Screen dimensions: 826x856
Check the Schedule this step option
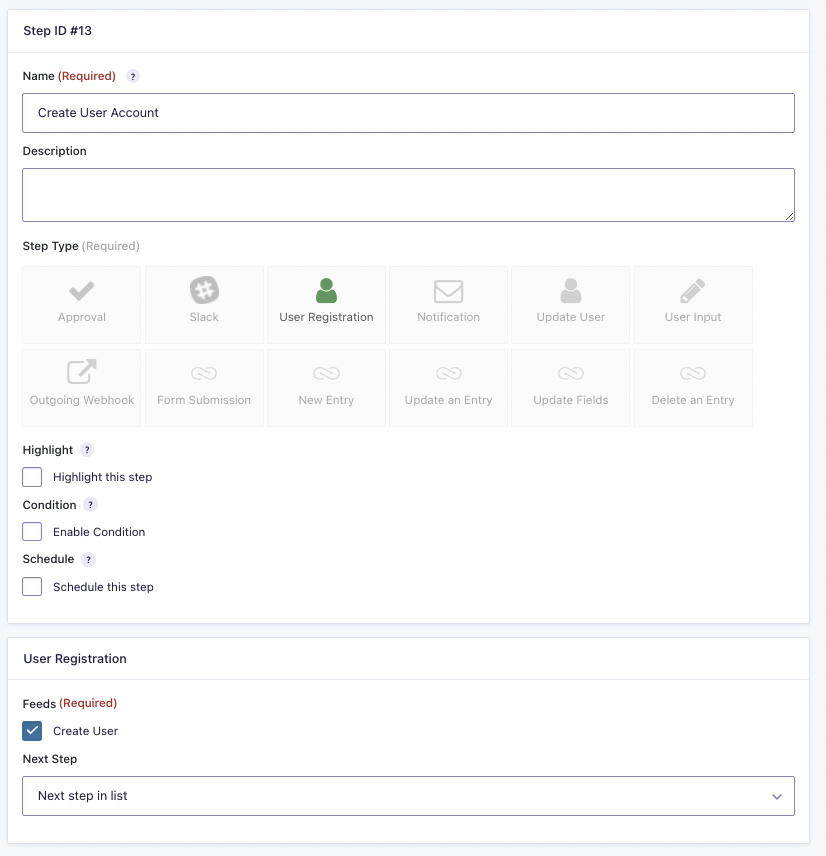33,587
